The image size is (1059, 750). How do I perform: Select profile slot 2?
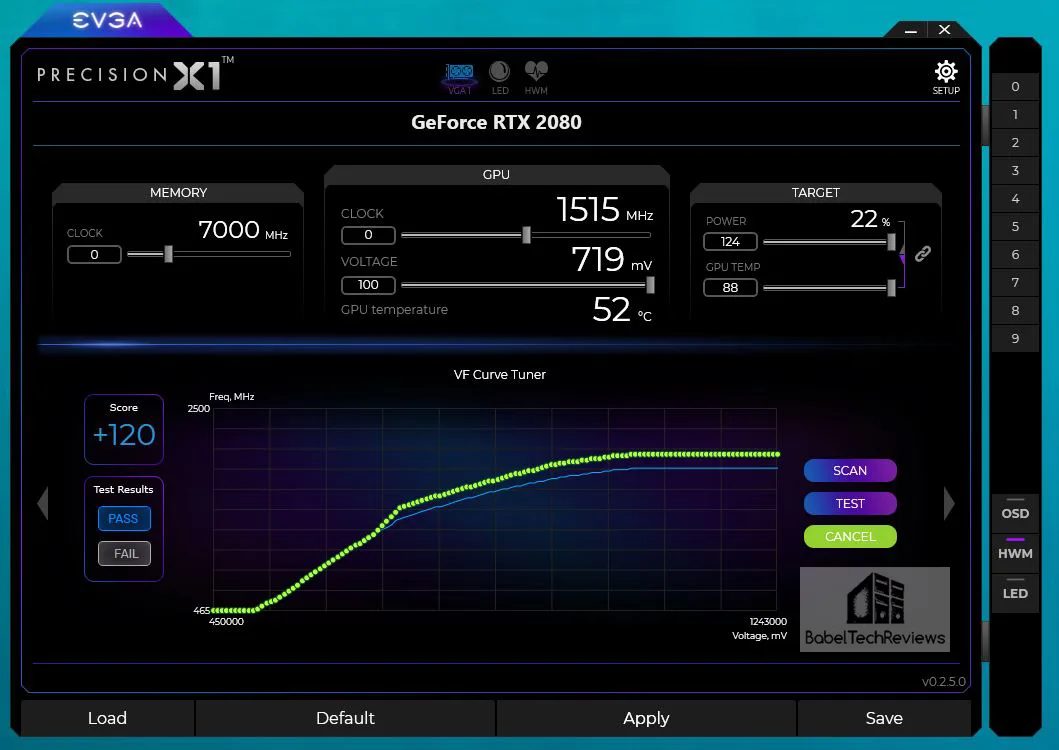pos(1015,143)
